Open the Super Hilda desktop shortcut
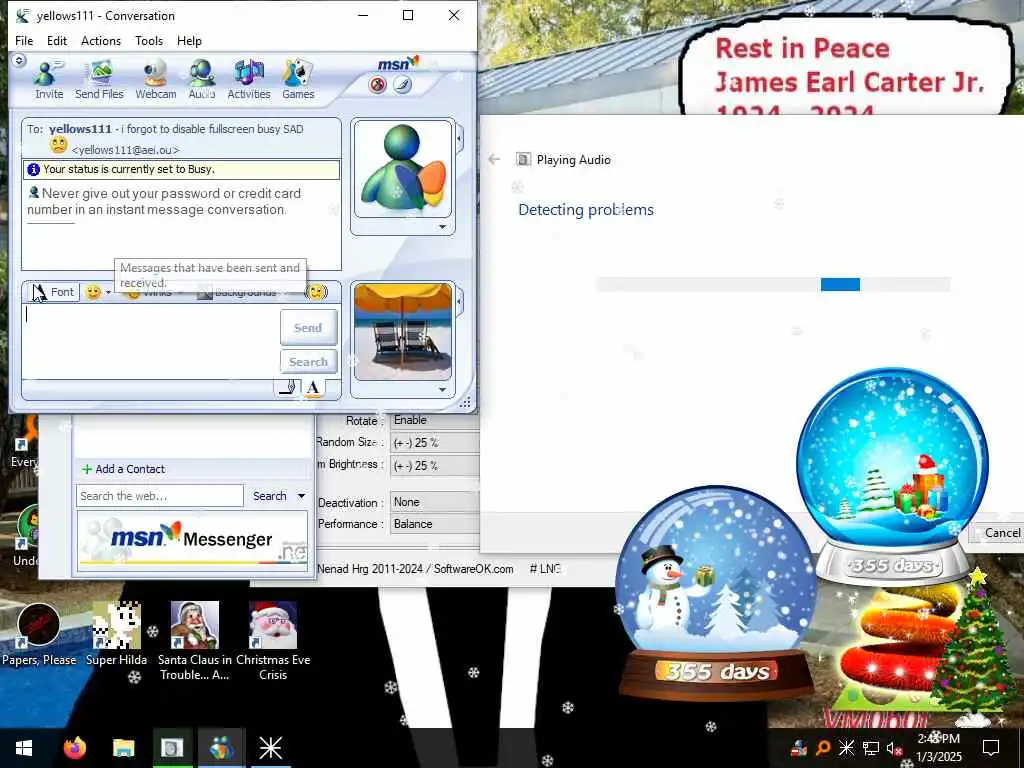 click(116, 635)
